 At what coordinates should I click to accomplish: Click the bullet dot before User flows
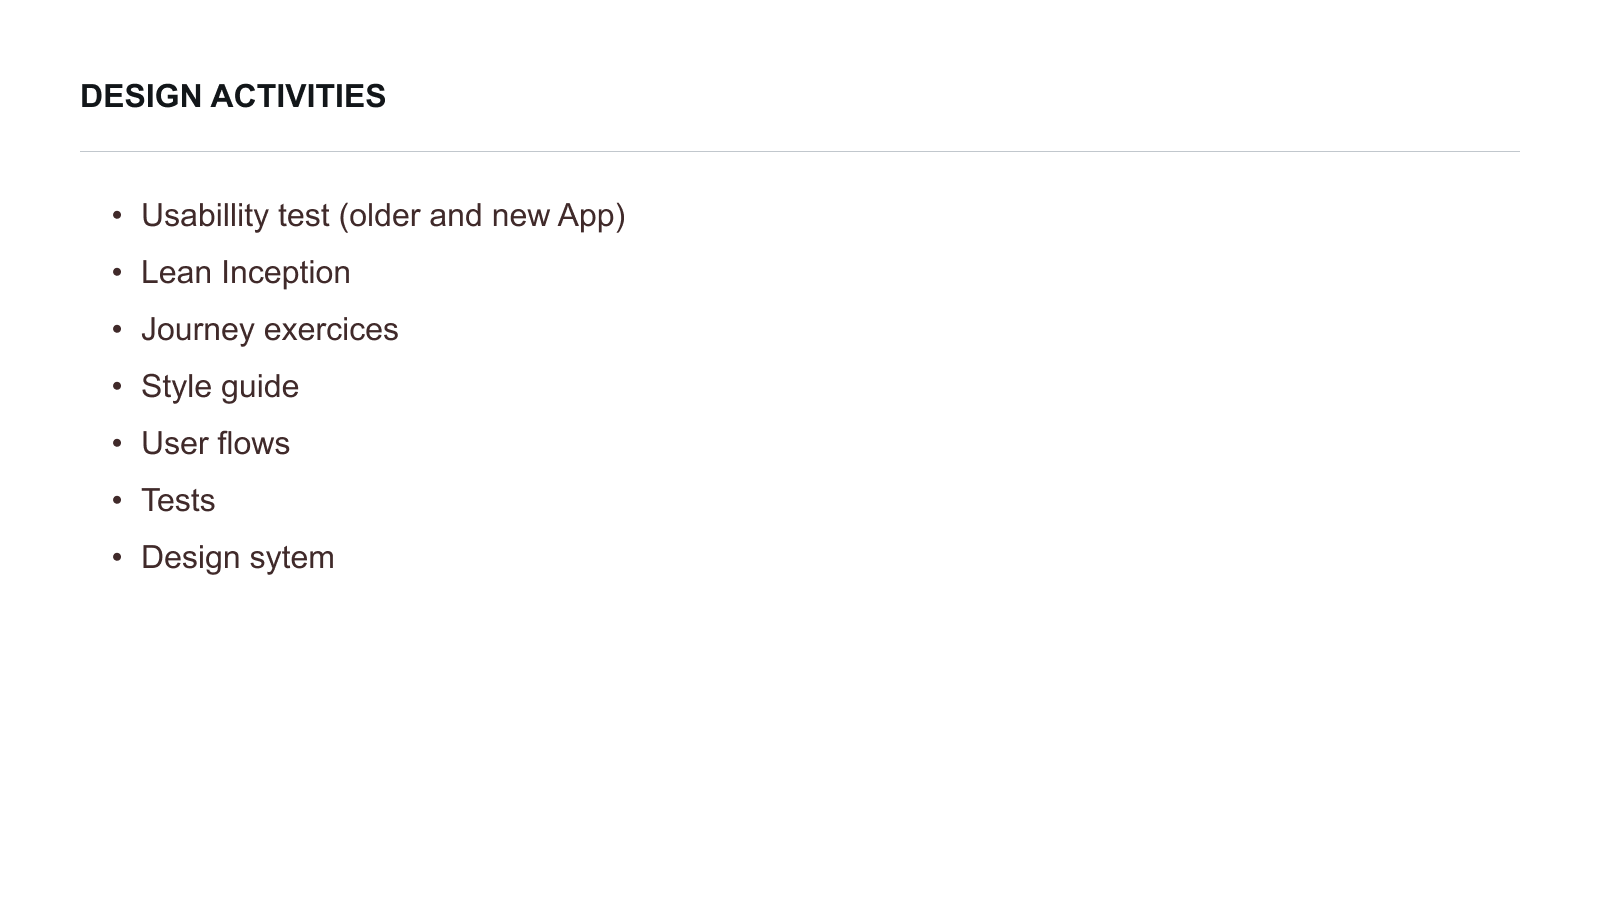pos(117,443)
